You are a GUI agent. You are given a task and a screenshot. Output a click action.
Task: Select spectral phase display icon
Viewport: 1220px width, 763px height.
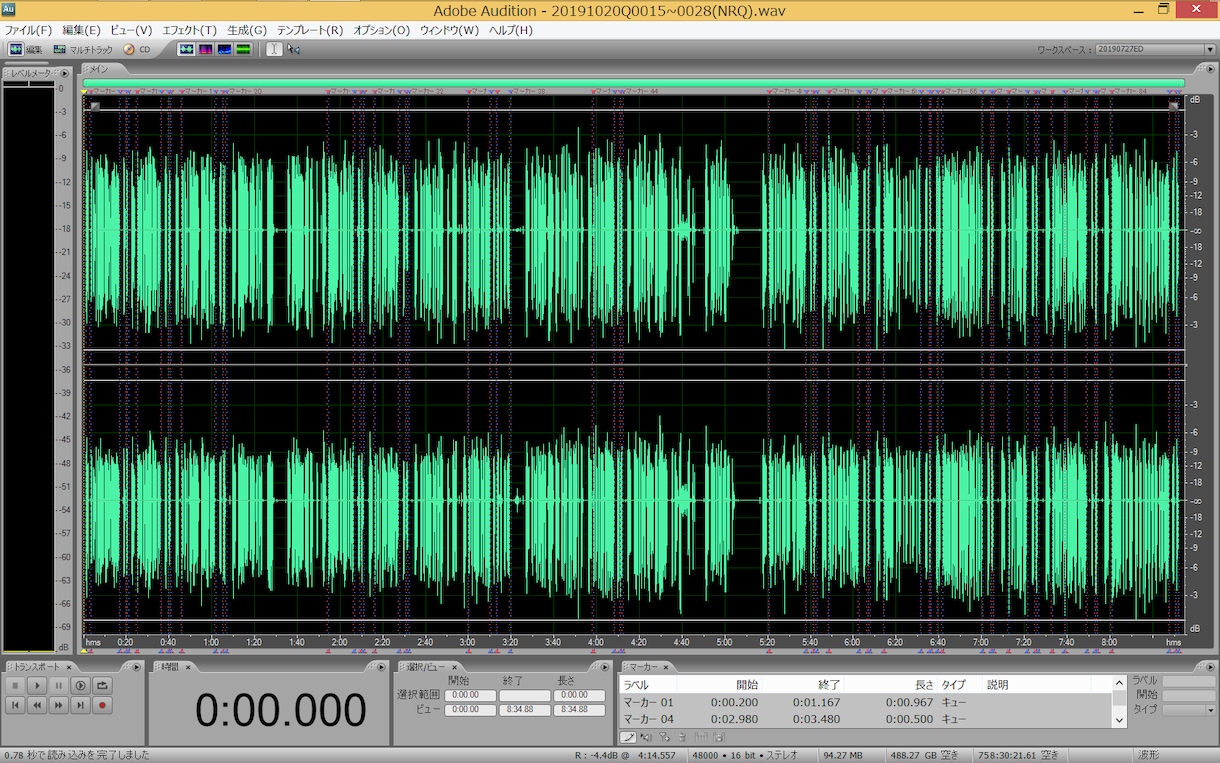point(243,49)
